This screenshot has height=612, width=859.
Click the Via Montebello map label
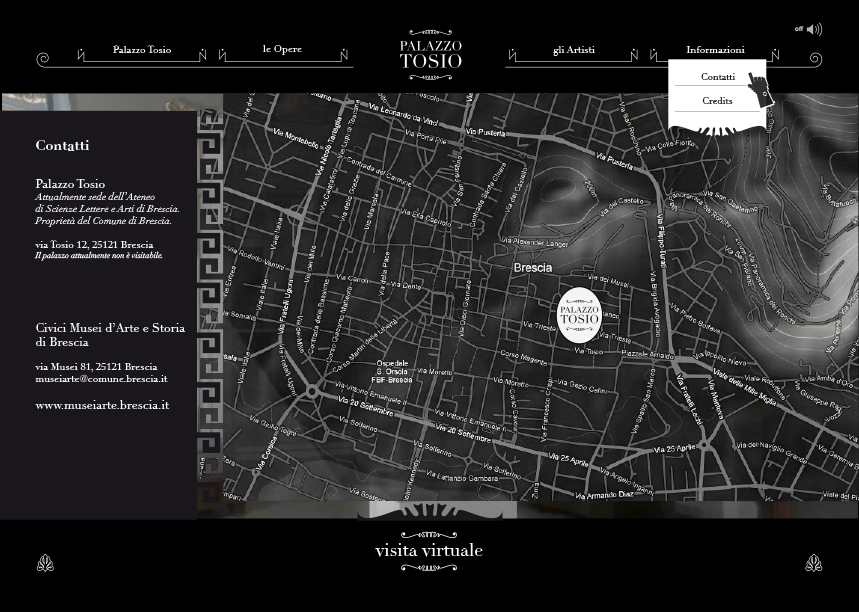(295, 139)
